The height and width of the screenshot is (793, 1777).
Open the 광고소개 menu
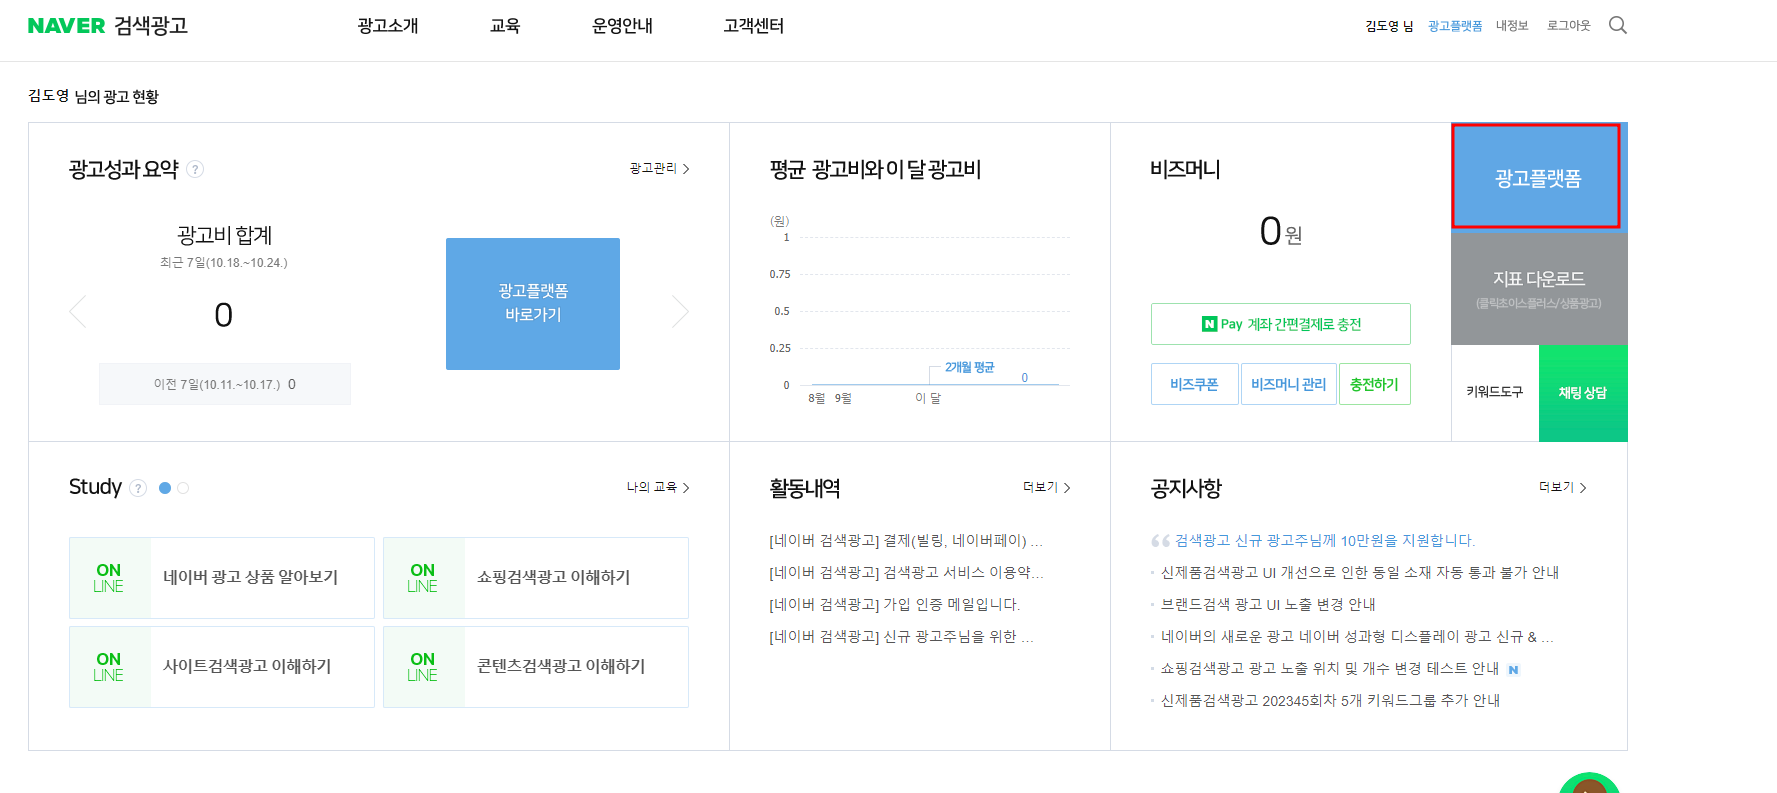(x=388, y=26)
